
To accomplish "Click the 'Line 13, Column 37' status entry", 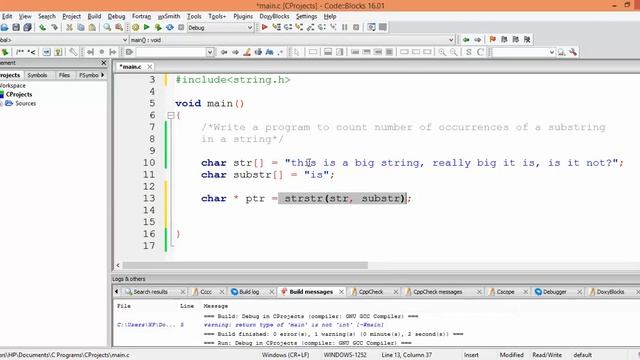I will click(407, 355).
